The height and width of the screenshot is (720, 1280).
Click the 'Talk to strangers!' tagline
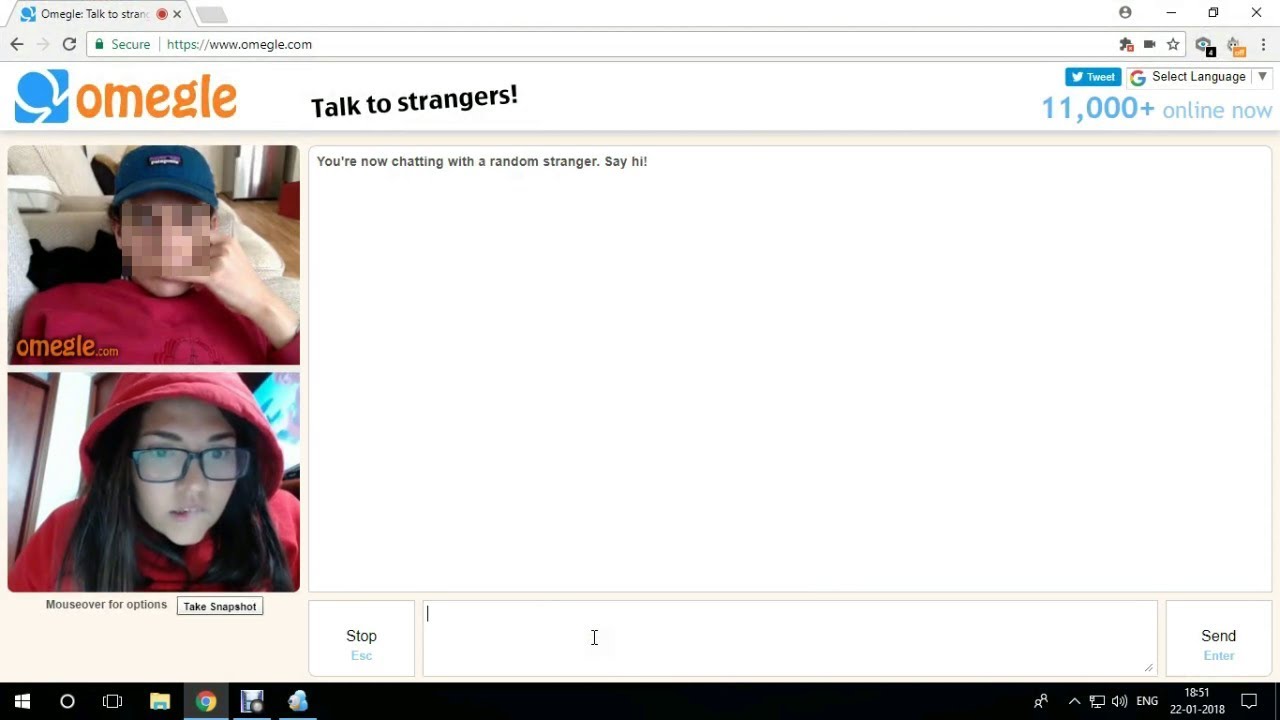coord(414,100)
